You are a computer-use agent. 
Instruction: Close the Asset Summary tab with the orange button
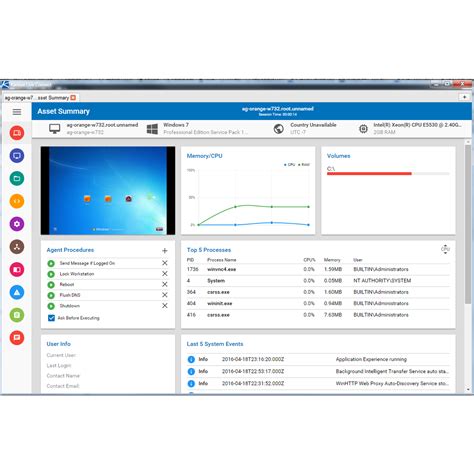73,98
